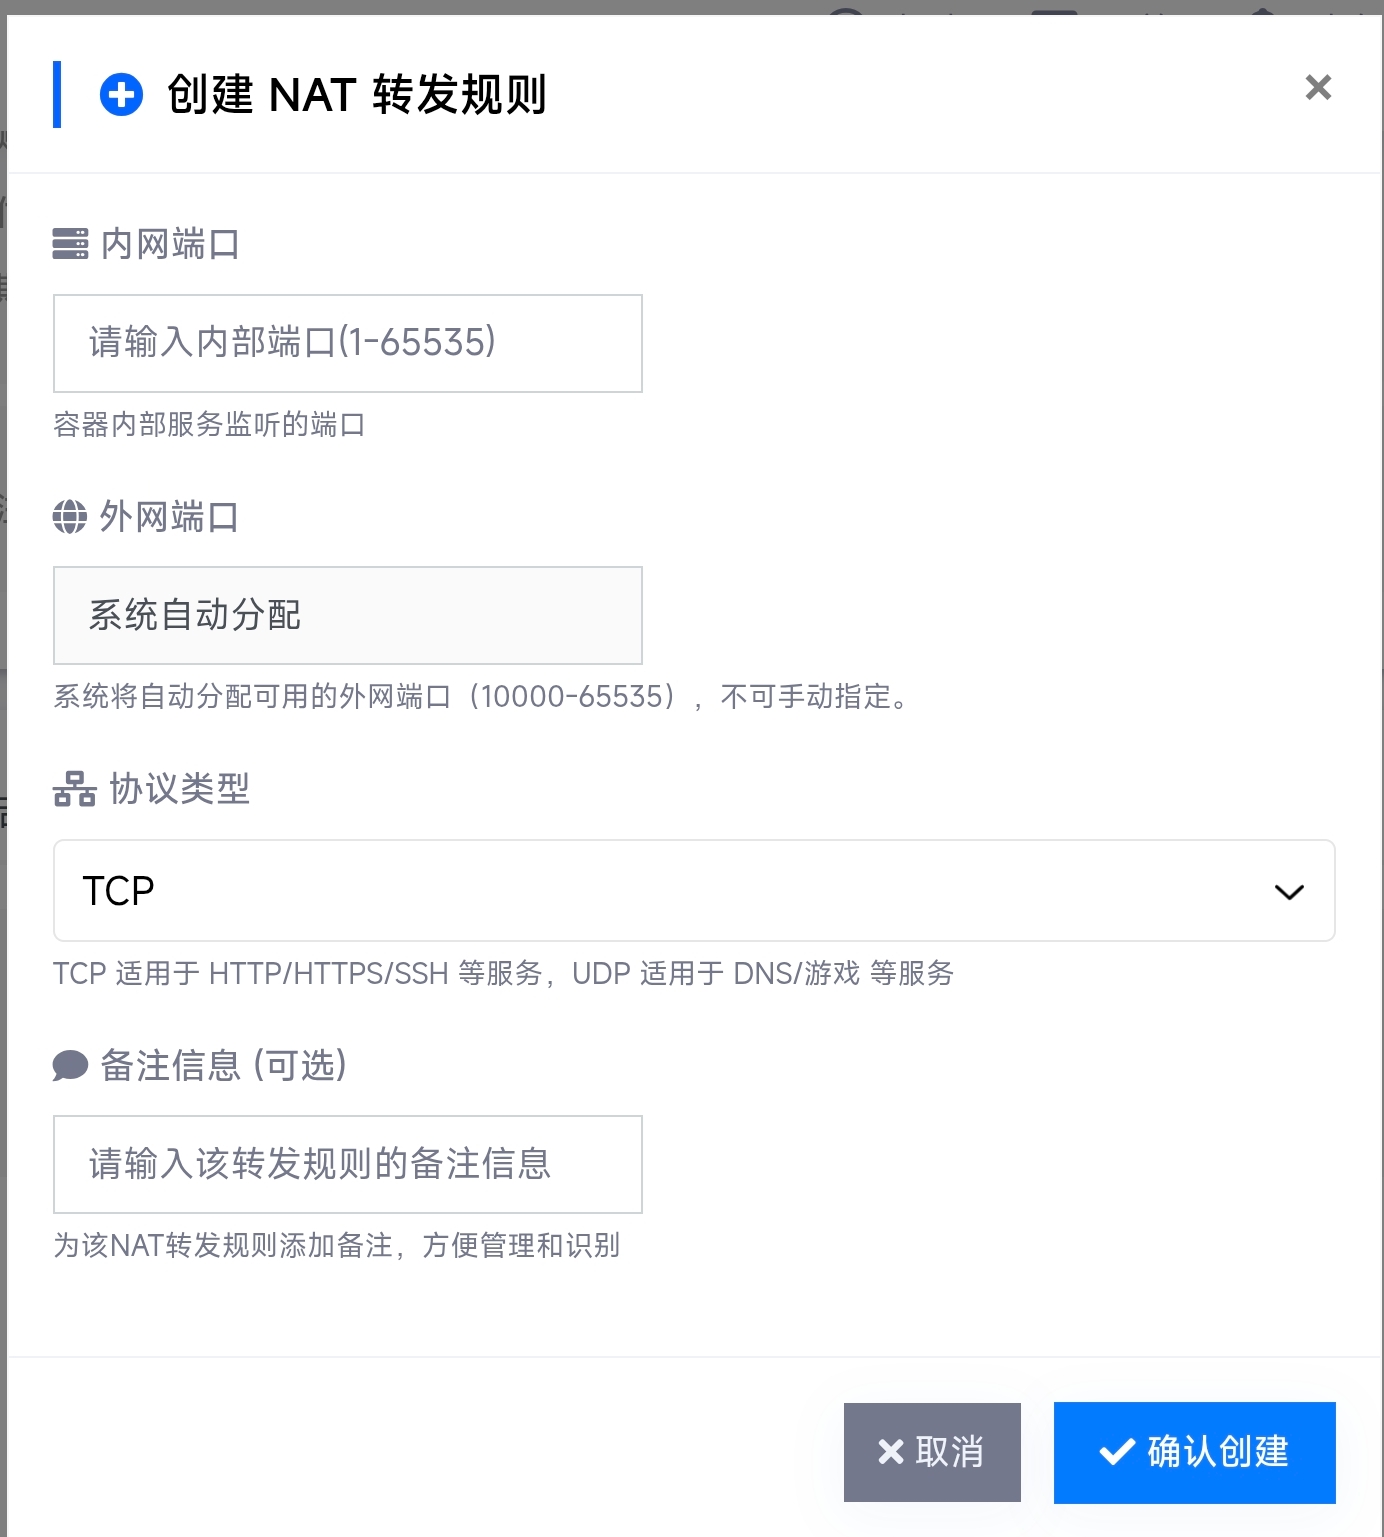
Task: Click the network icon beside 协议类型
Action: pos(74,789)
